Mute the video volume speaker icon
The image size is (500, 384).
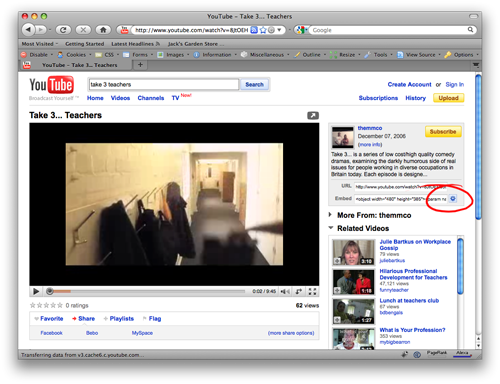(x=285, y=292)
